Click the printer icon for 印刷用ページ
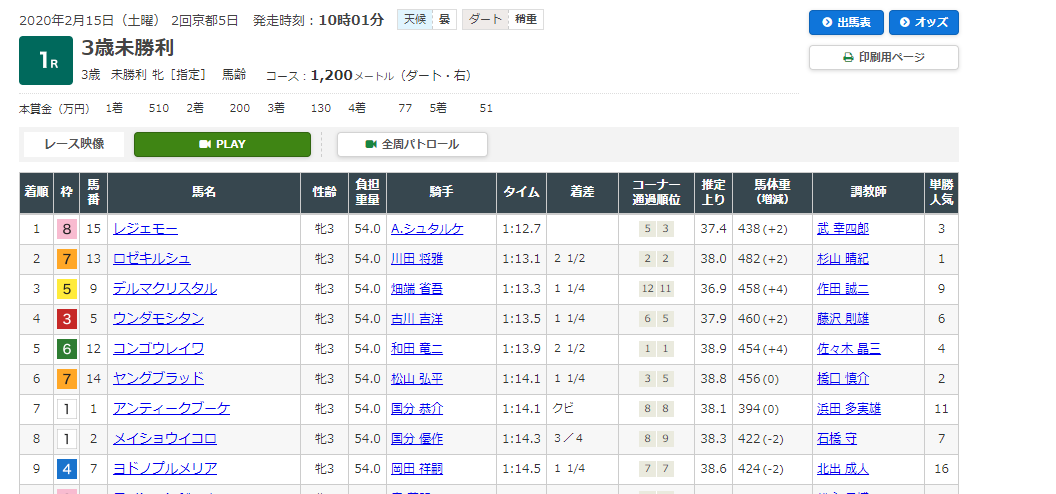The image size is (1056, 494). (x=848, y=58)
